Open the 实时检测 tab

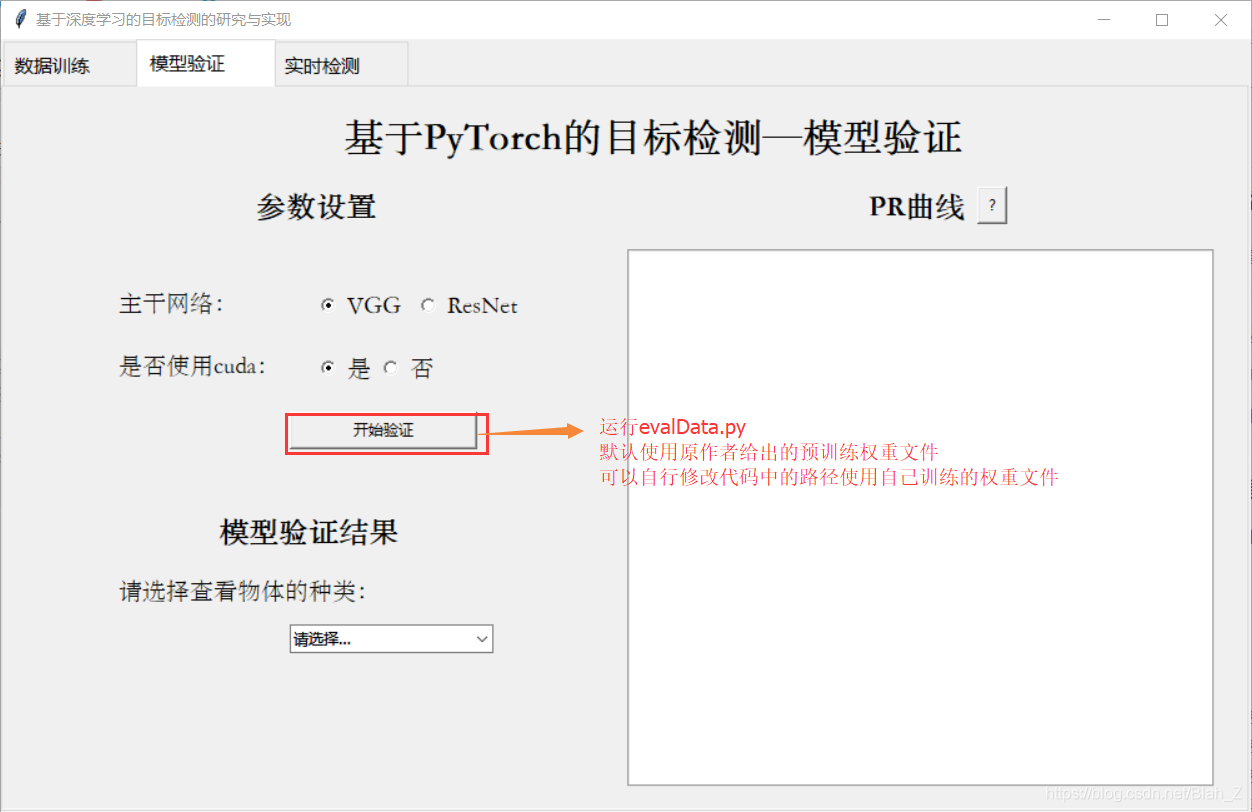tap(341, 66)
